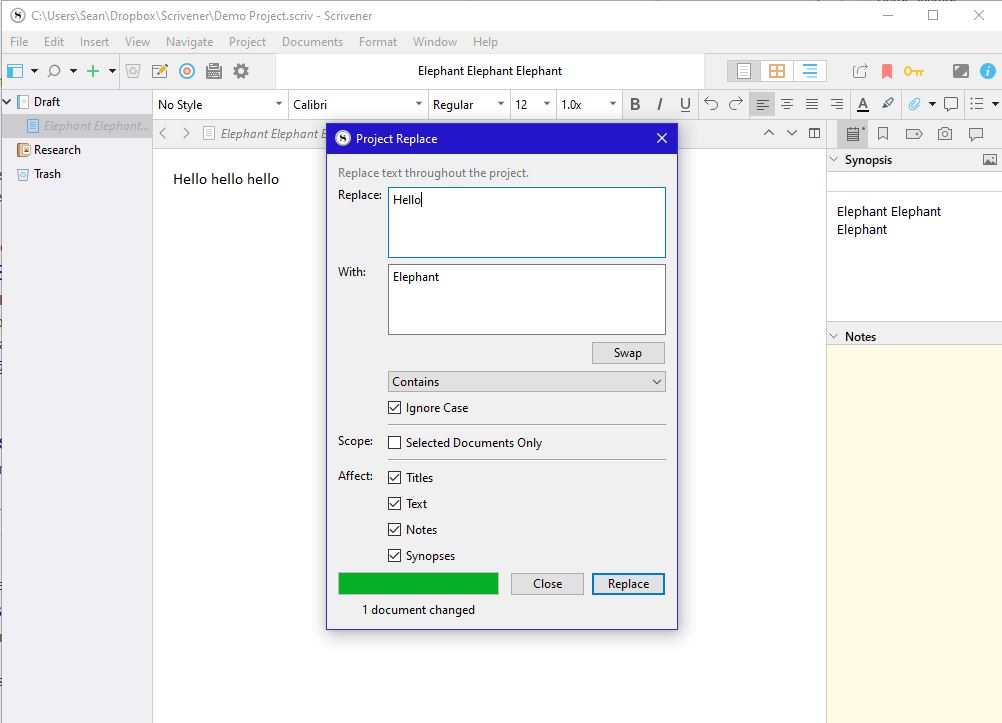The height and width of the screenshot is (723, 1002).
Task: Open the Compose mode typewriter icon
Action: [x=213, y=71]
